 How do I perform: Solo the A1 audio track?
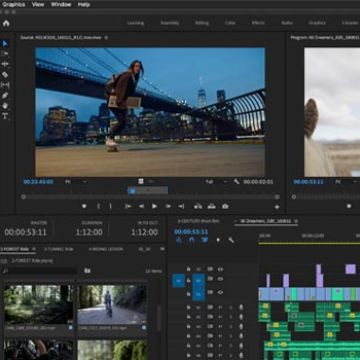[x=230, y=307]
